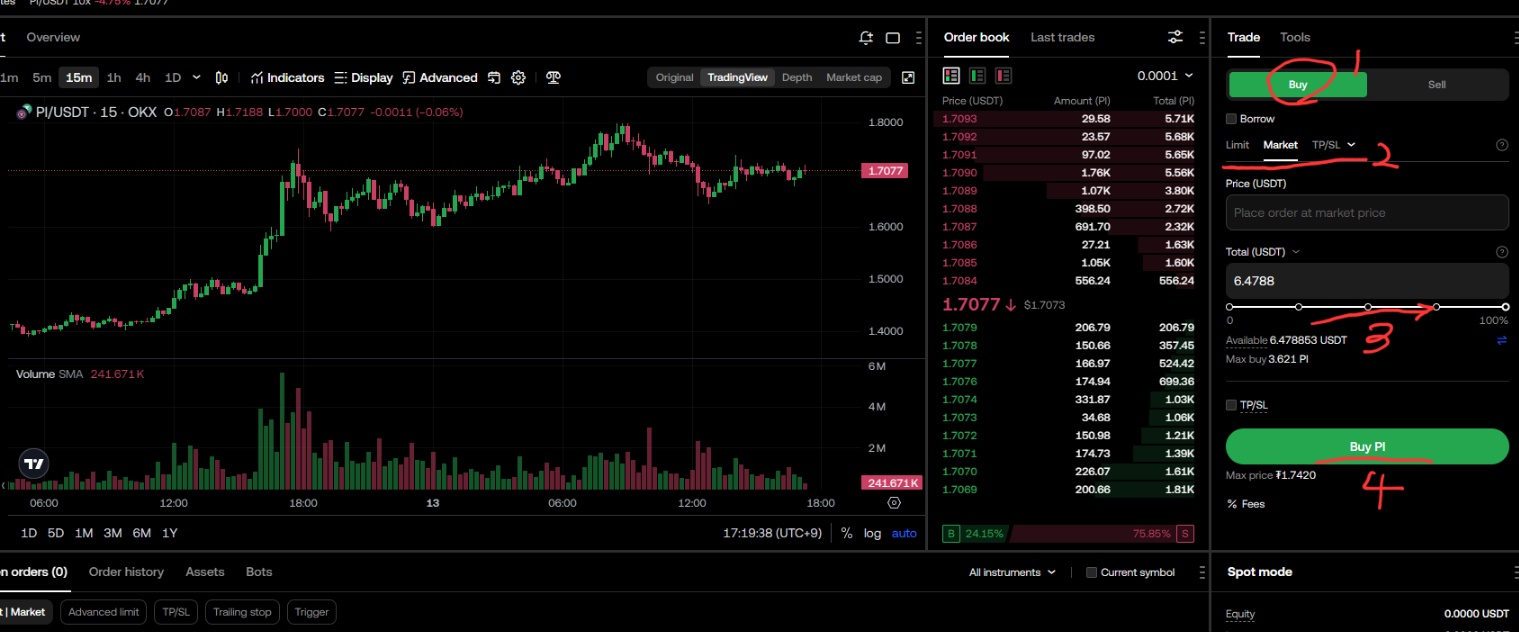The width and height of the screenshot is (1519, 632).
Task: Click the 1.7093 ask price row
Action: pos(1068,119)
